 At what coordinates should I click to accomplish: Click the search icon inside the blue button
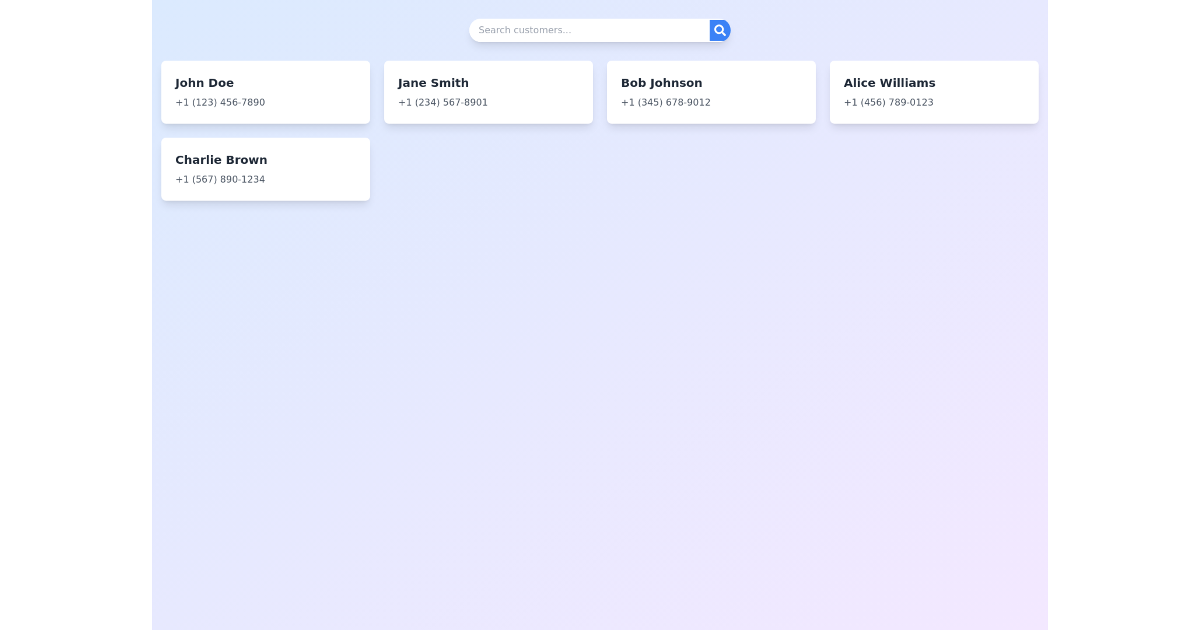point(720,30)
